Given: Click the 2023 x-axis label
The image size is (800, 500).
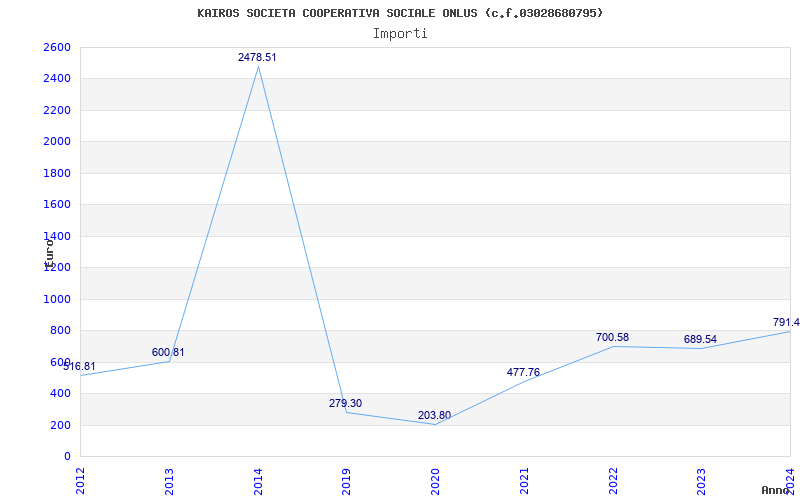Looking at the screenshot, I should (702, 481).
